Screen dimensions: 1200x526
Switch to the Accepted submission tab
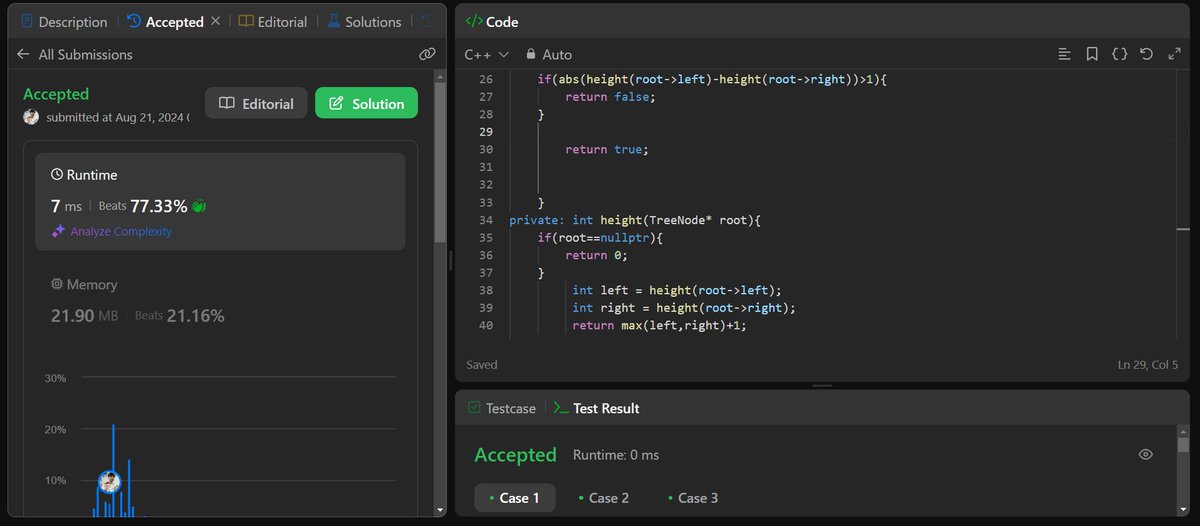click(164, 22)
